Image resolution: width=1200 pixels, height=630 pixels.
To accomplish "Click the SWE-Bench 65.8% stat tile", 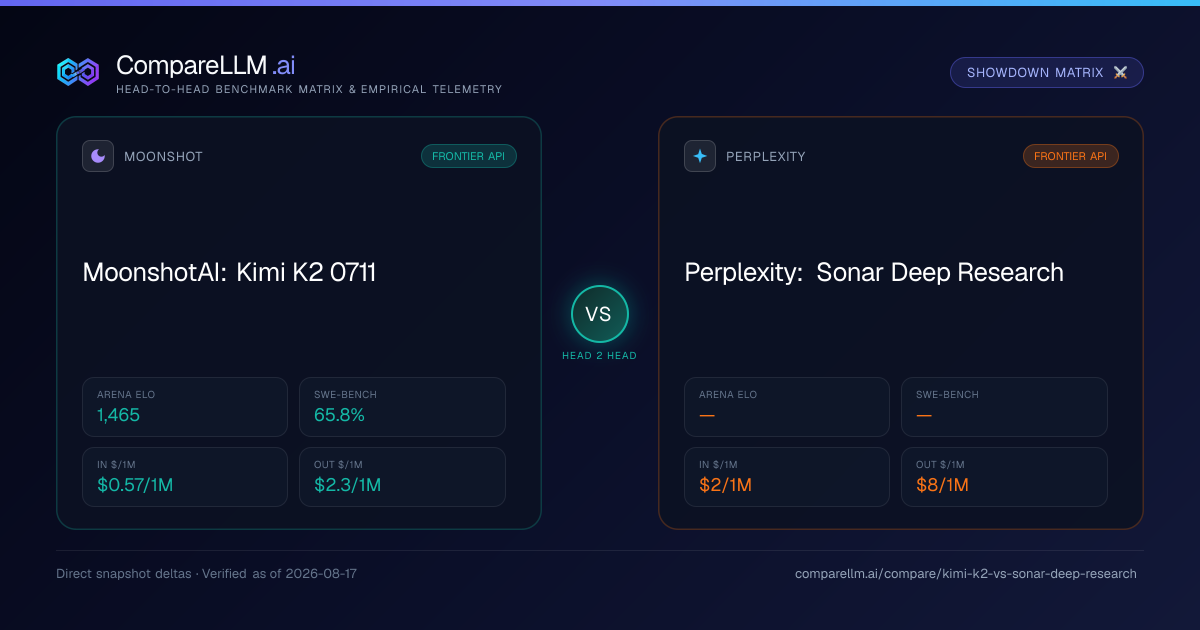I will point(402,407).
